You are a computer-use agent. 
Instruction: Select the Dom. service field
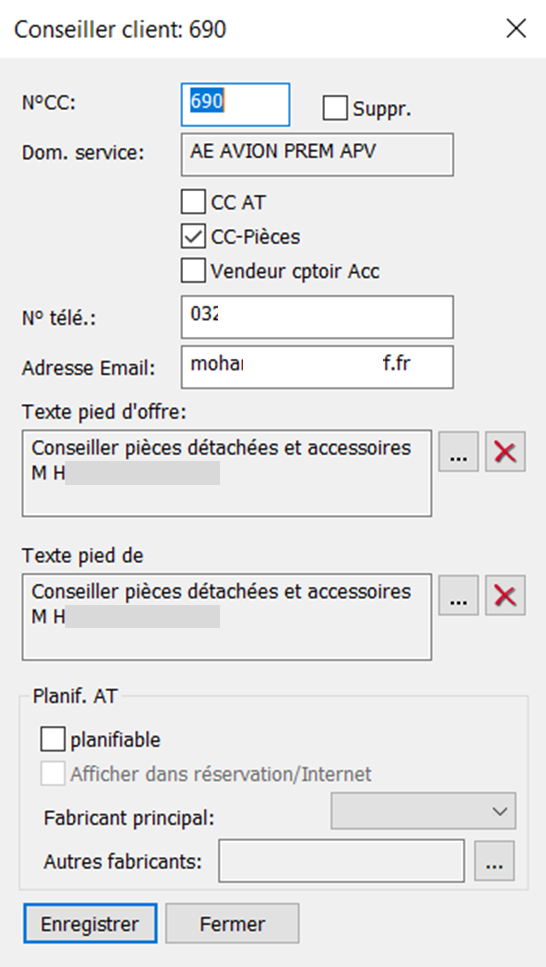317,154
